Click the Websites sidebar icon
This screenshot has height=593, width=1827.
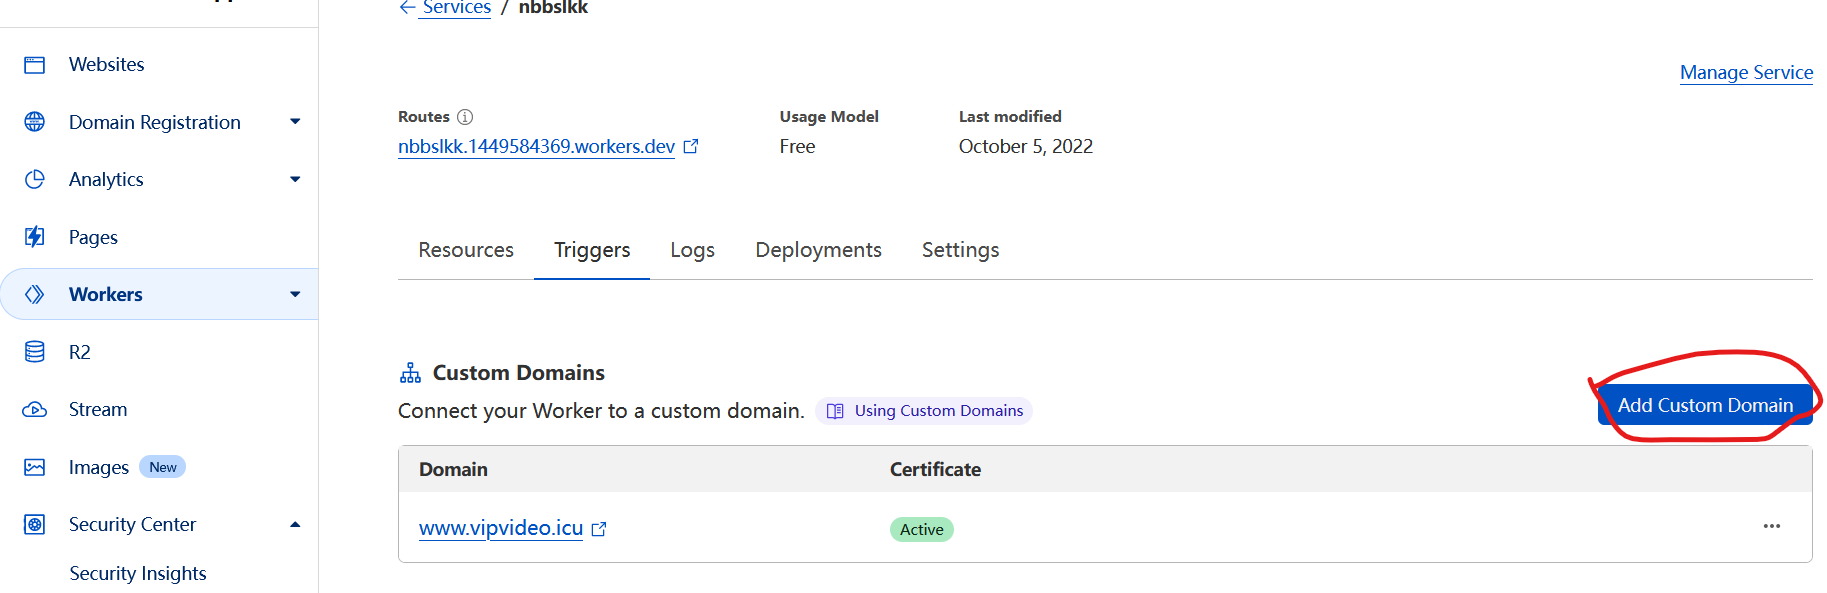[x=35, y=65]
